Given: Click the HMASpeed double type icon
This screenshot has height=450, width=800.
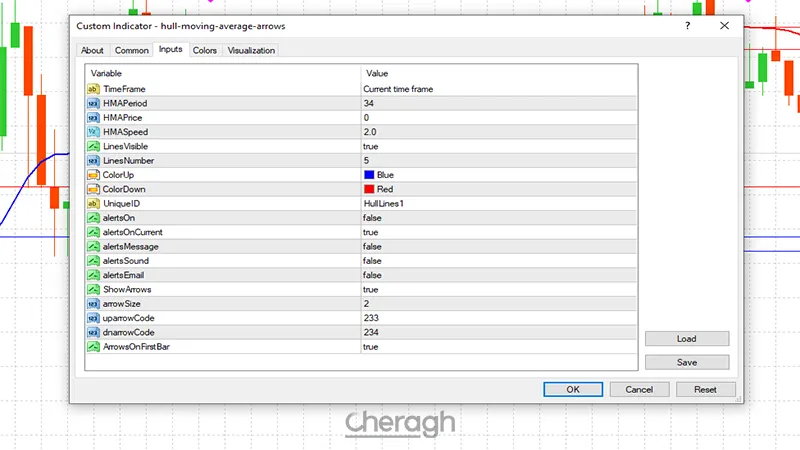Looking at the screenshot, I should pos(93,131).
